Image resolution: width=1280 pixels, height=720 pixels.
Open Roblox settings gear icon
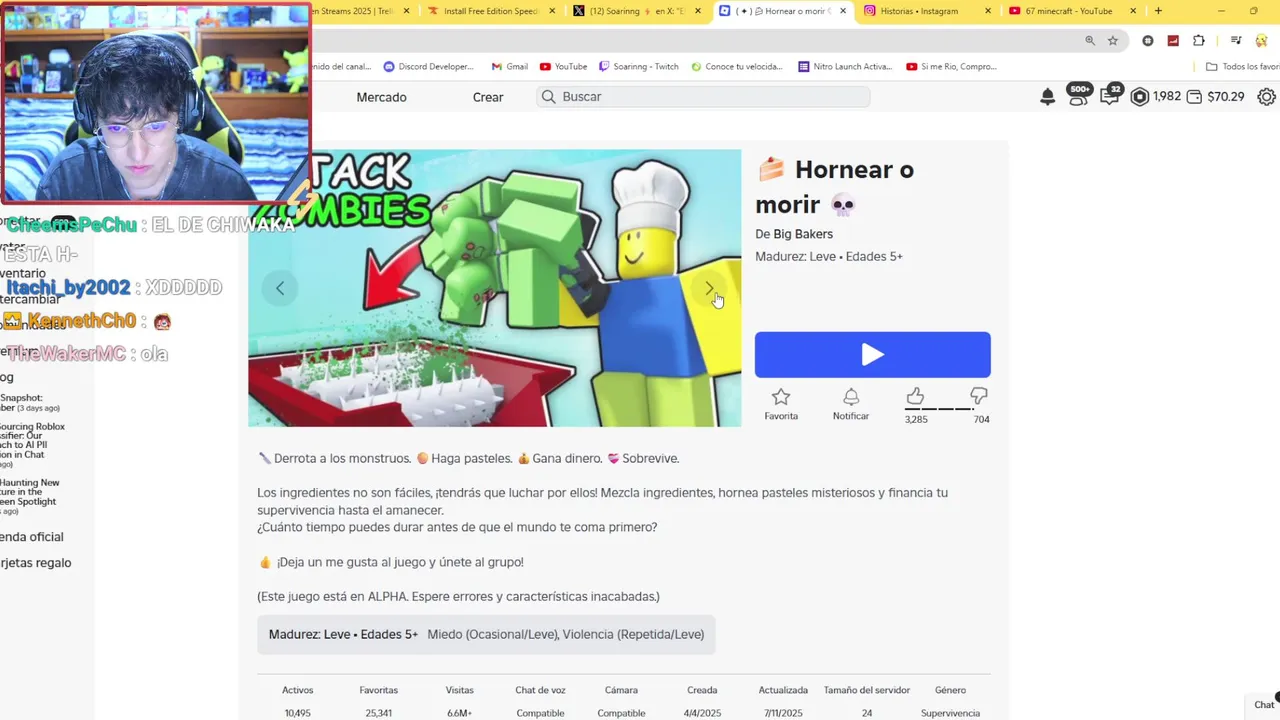tap(1266, 97)
